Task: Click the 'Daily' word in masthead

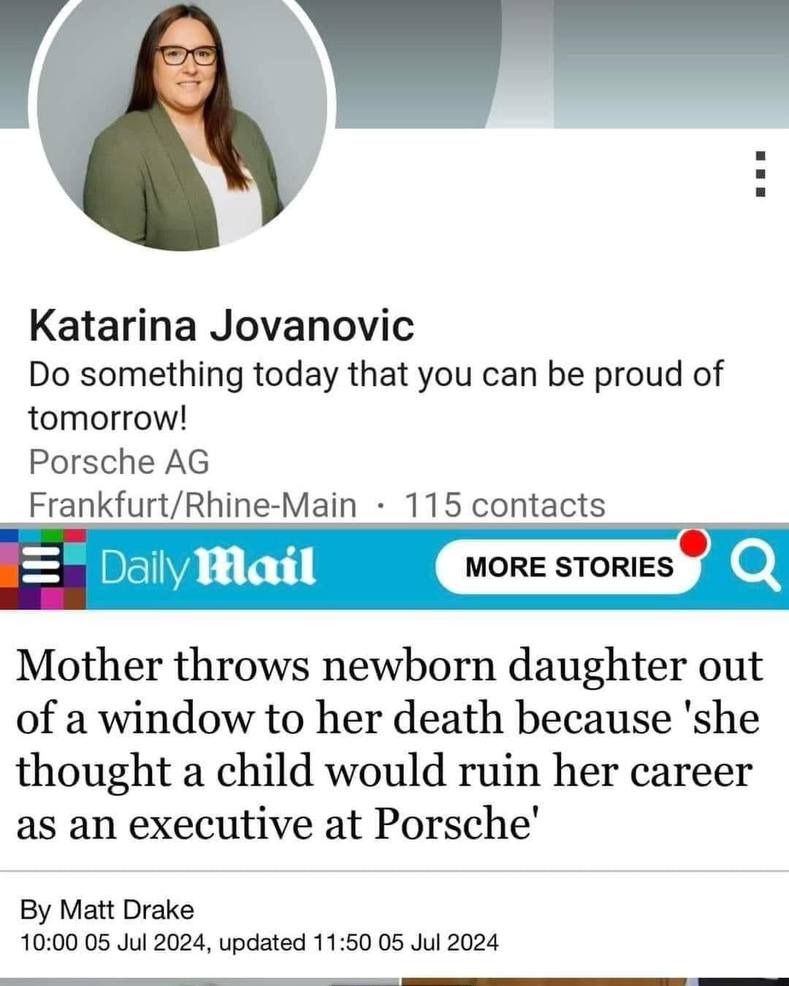Action: [x=145, y=568]
